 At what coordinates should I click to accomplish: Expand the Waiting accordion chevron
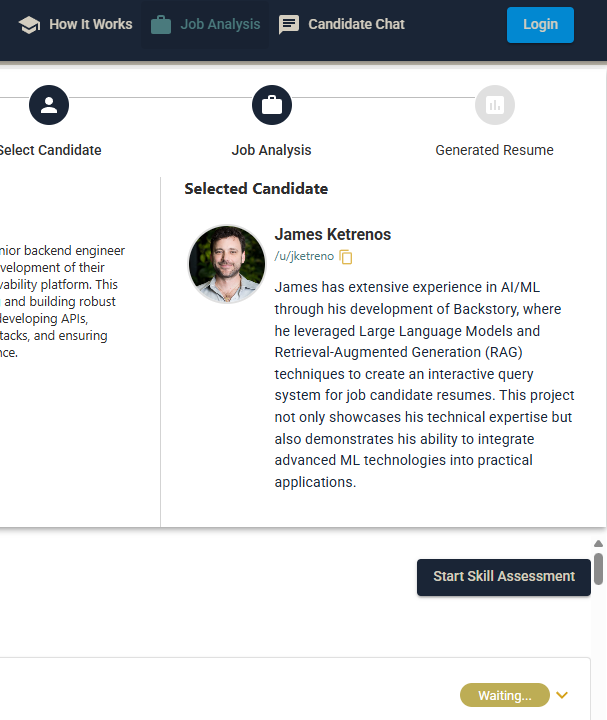point(562,695)
